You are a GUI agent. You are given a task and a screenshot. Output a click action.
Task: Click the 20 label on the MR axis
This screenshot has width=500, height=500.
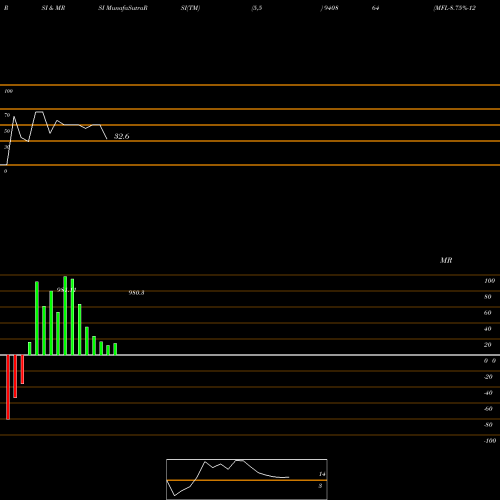(x=488, y=345)
